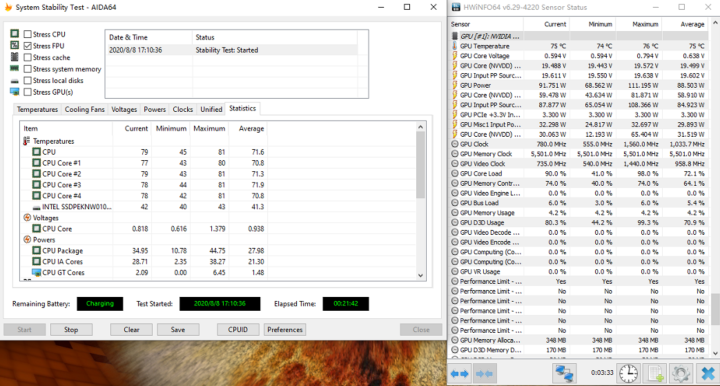720x386 pixels.
Task: Select the Statistics tab
Action: click(x=242, y=108)
